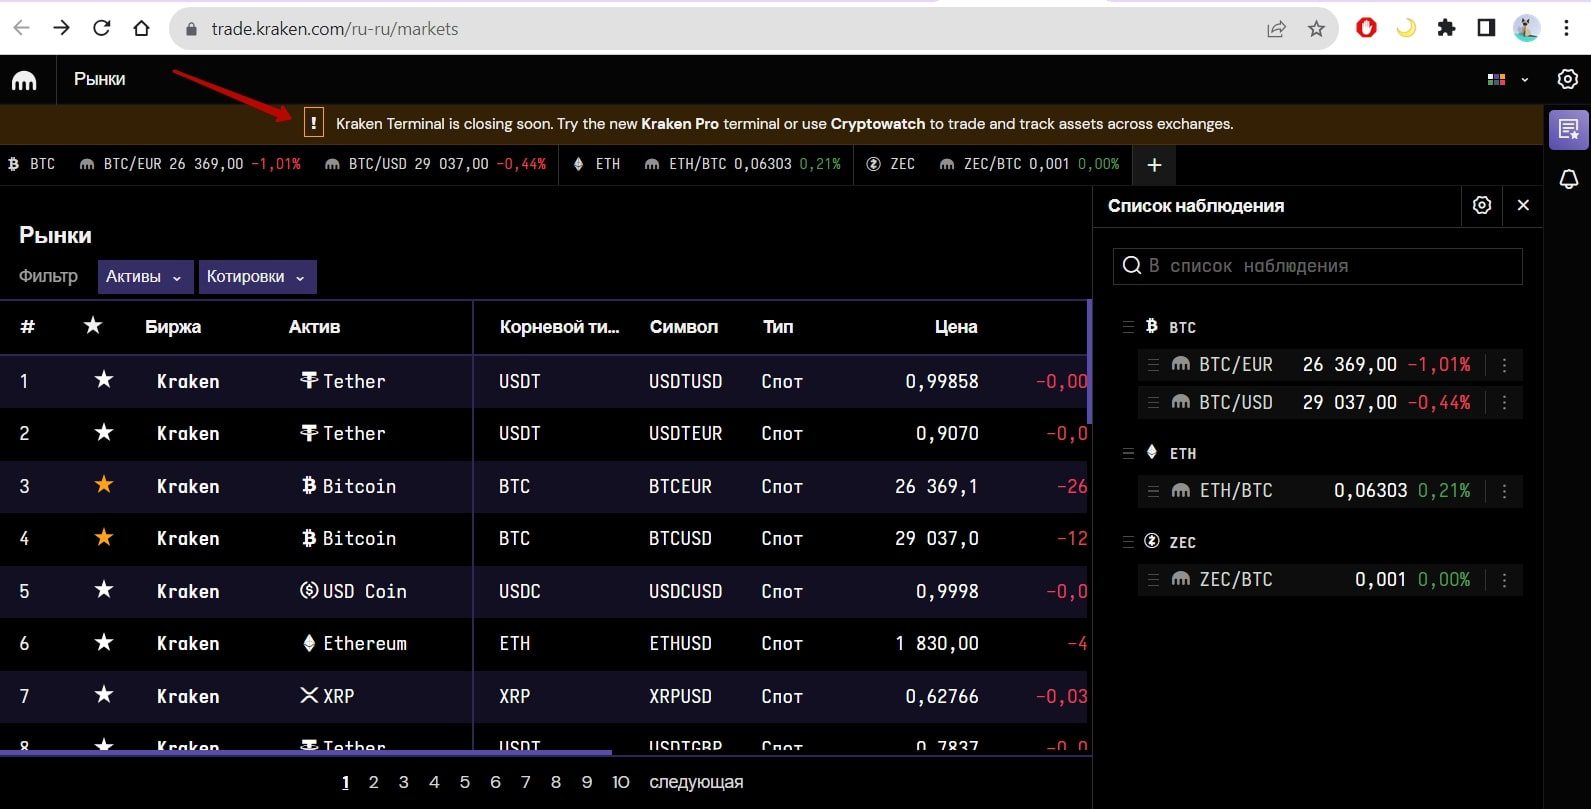1591x809 pixels.
Task: Sort table by Тип column header
Action: click(778, 327)
